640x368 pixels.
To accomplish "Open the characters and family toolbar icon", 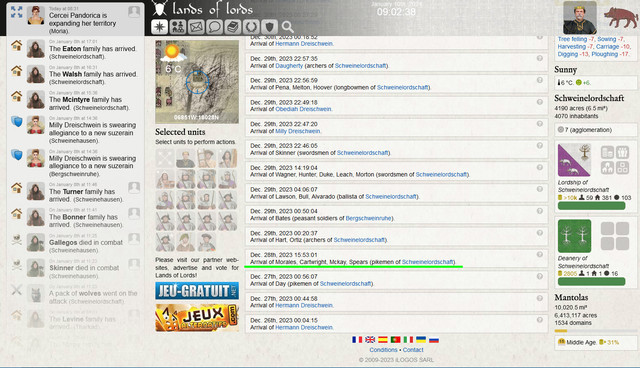I will click(x=178, y=27).
